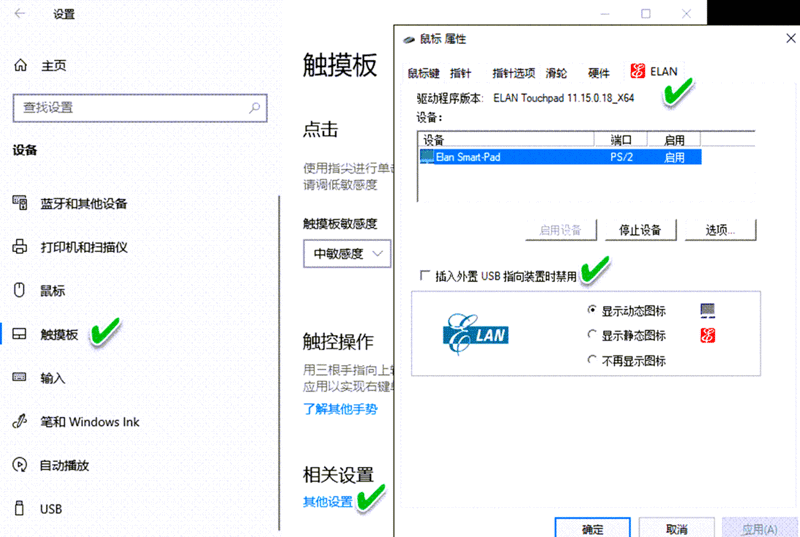Switch to the 鼠标键 tab
The image size is (800, 537).
click(423, 73)
